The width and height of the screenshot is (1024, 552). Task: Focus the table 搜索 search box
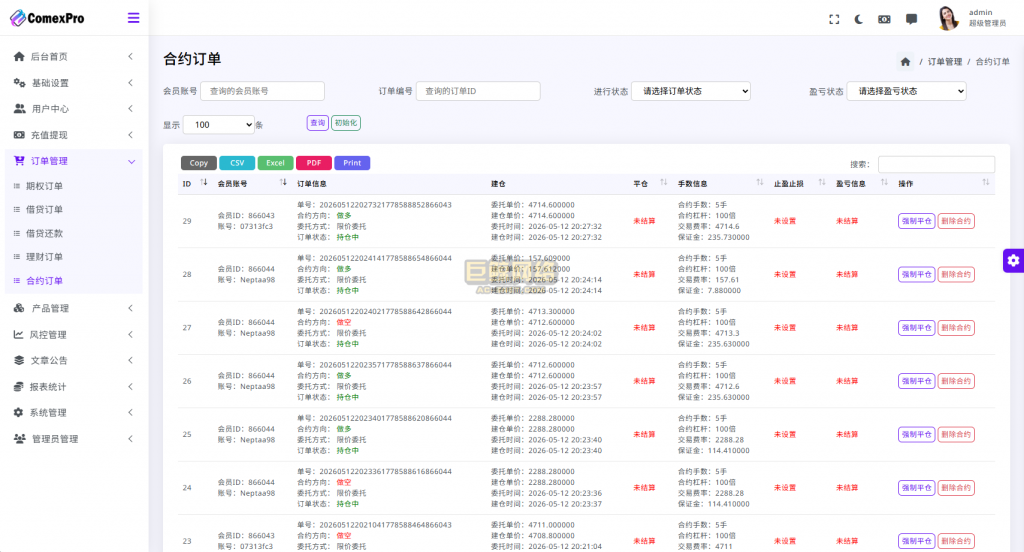point(936,164)
